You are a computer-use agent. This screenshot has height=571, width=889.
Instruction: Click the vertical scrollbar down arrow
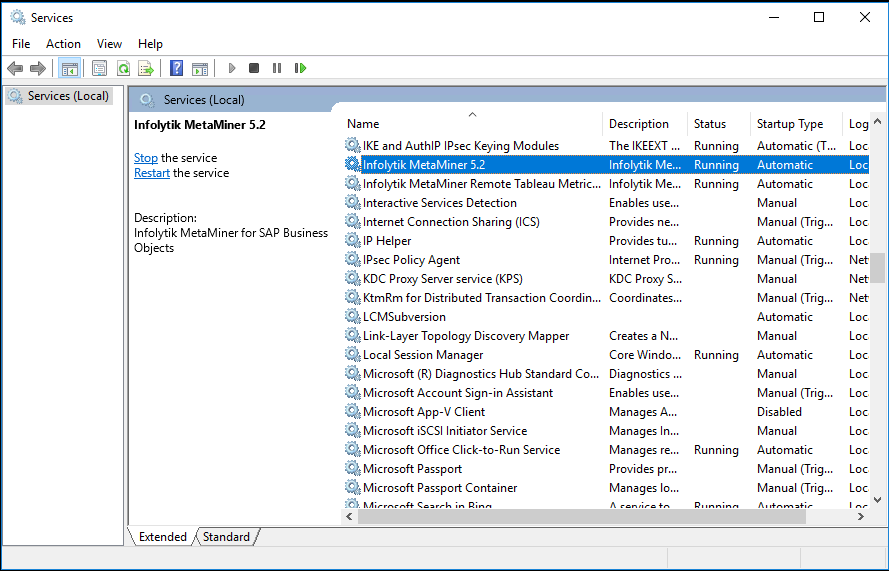pos(877,500)
